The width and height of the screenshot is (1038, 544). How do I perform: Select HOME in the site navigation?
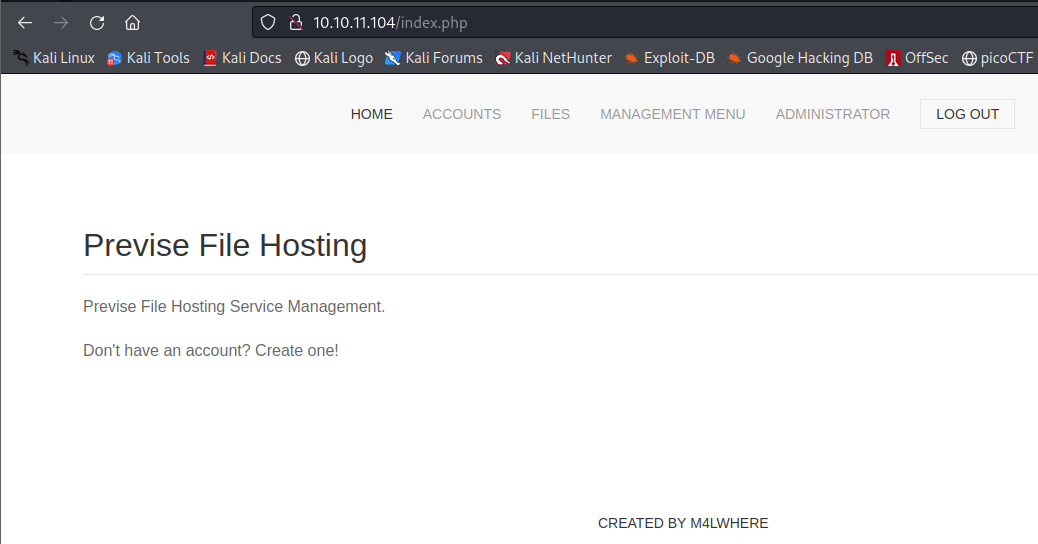point(371,114)
